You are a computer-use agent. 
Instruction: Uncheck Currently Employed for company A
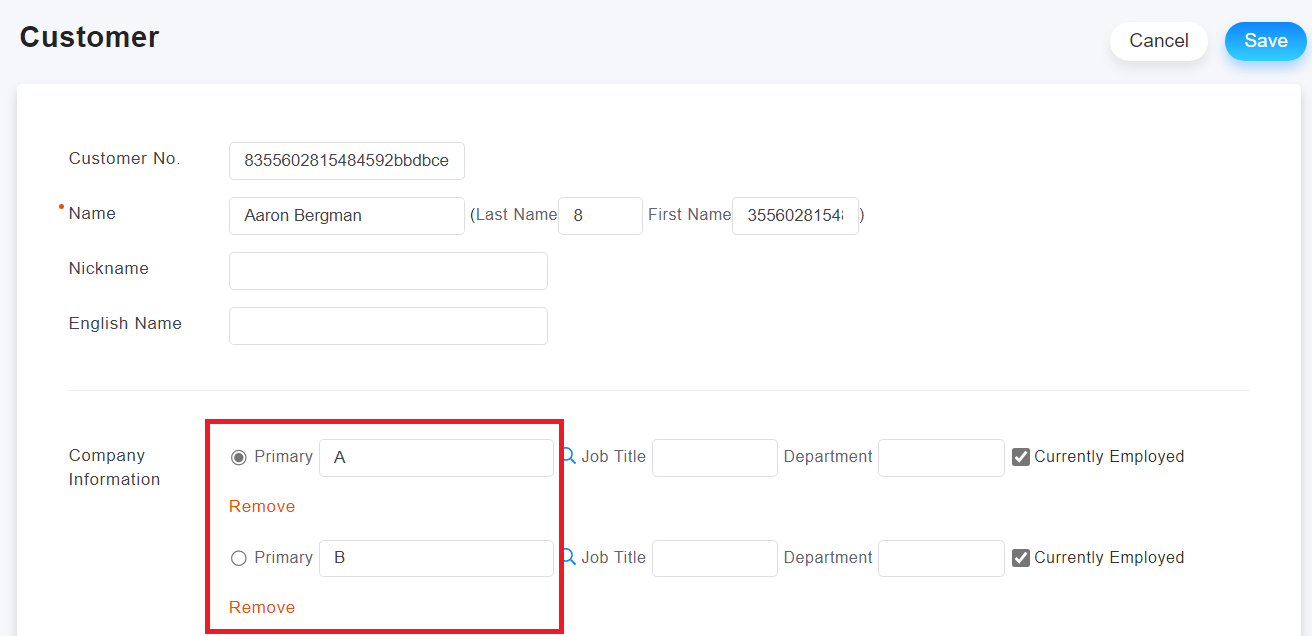pyautogui.click(x=1021, y=457)
